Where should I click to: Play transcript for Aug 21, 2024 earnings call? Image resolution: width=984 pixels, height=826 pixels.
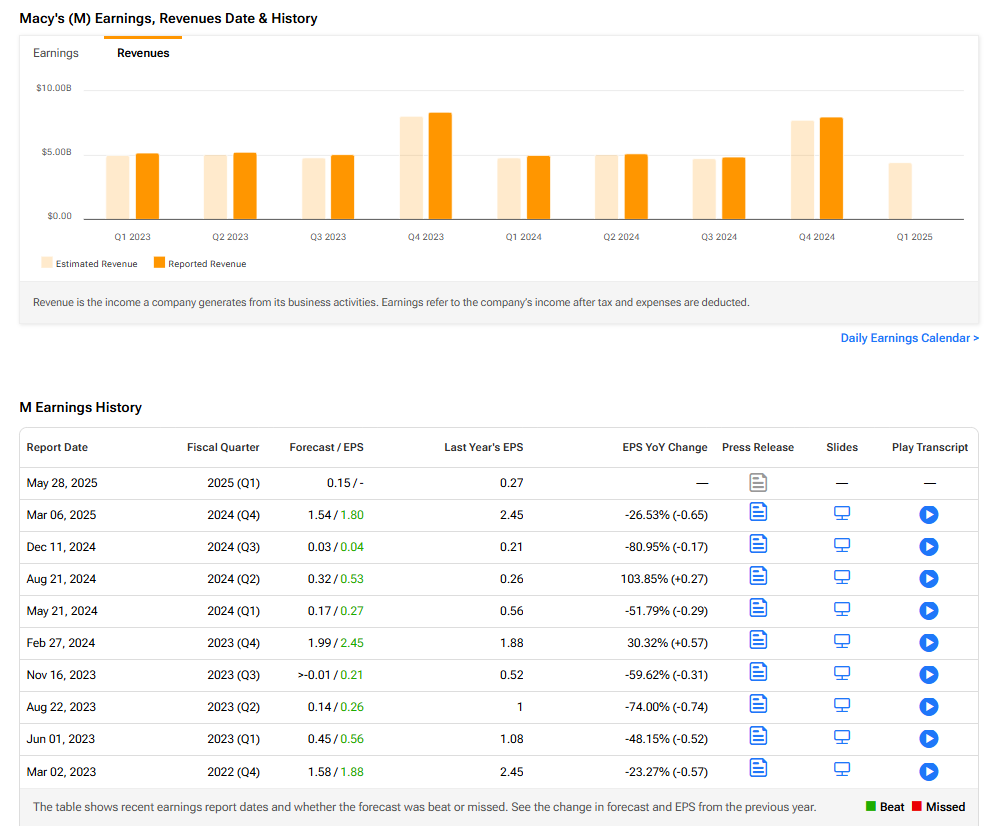[929, 579]
